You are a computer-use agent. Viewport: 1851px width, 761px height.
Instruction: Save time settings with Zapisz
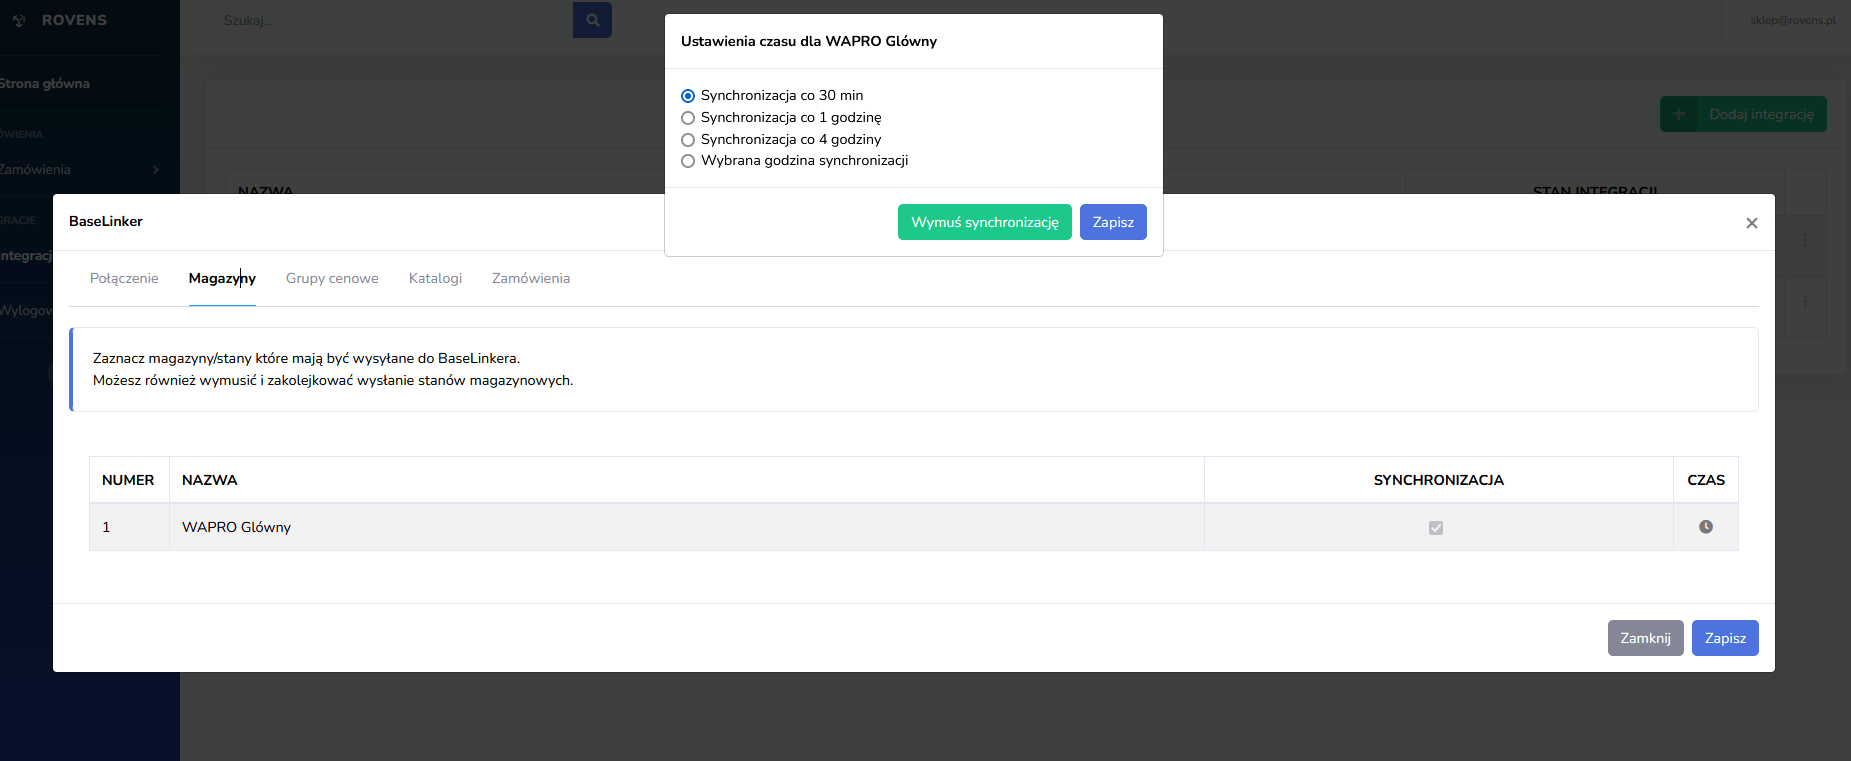click(1113, 222)
